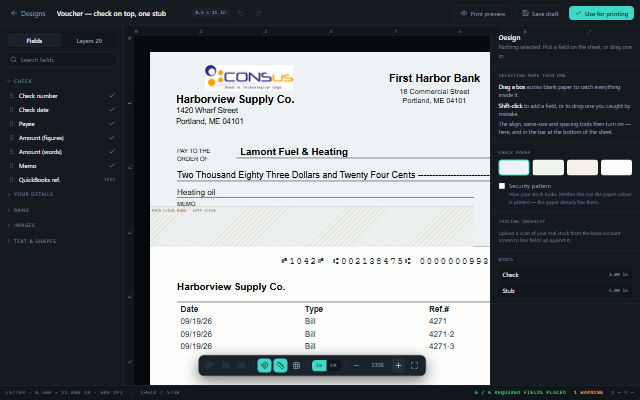Zoom out with the minus button
This screenshot has width=640, height=400.
tap(356, 365)
